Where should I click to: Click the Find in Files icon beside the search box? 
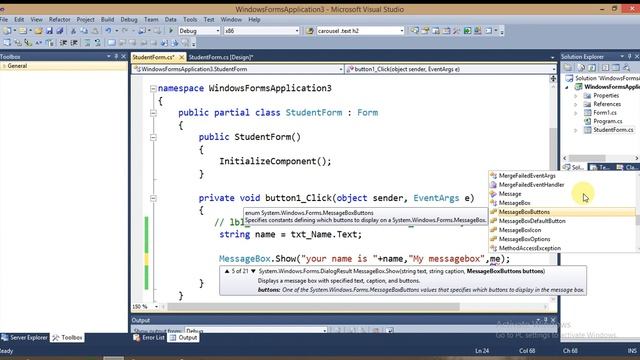(309, 31)
